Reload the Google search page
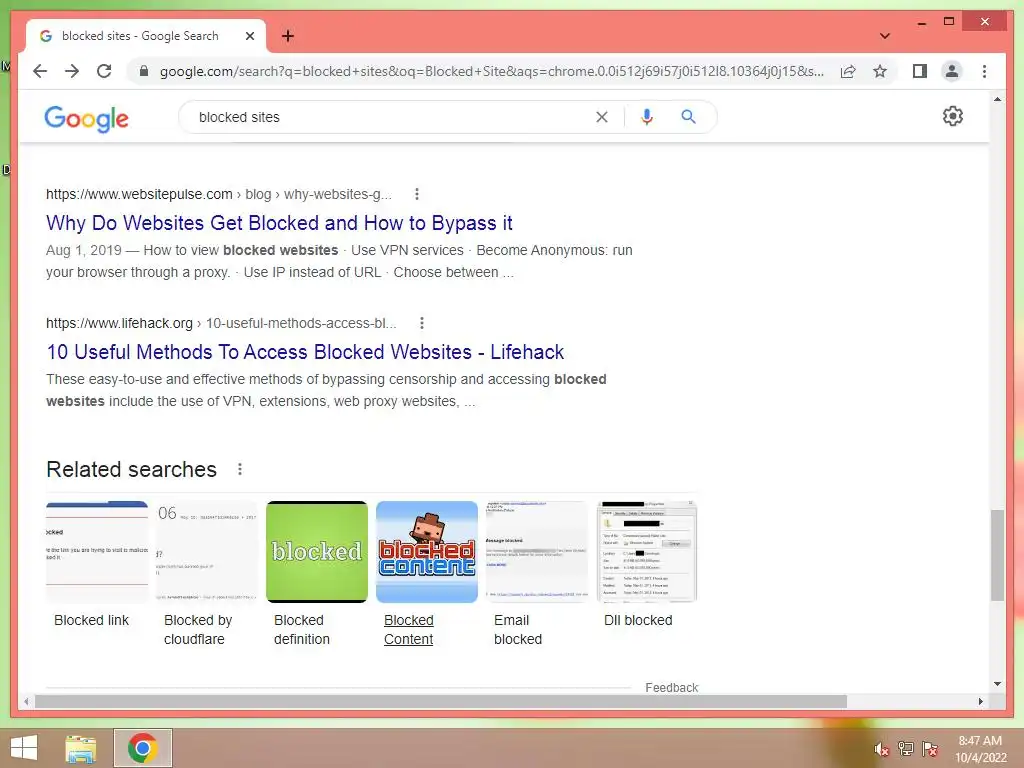1024x768 pixels. coord(104,71)
